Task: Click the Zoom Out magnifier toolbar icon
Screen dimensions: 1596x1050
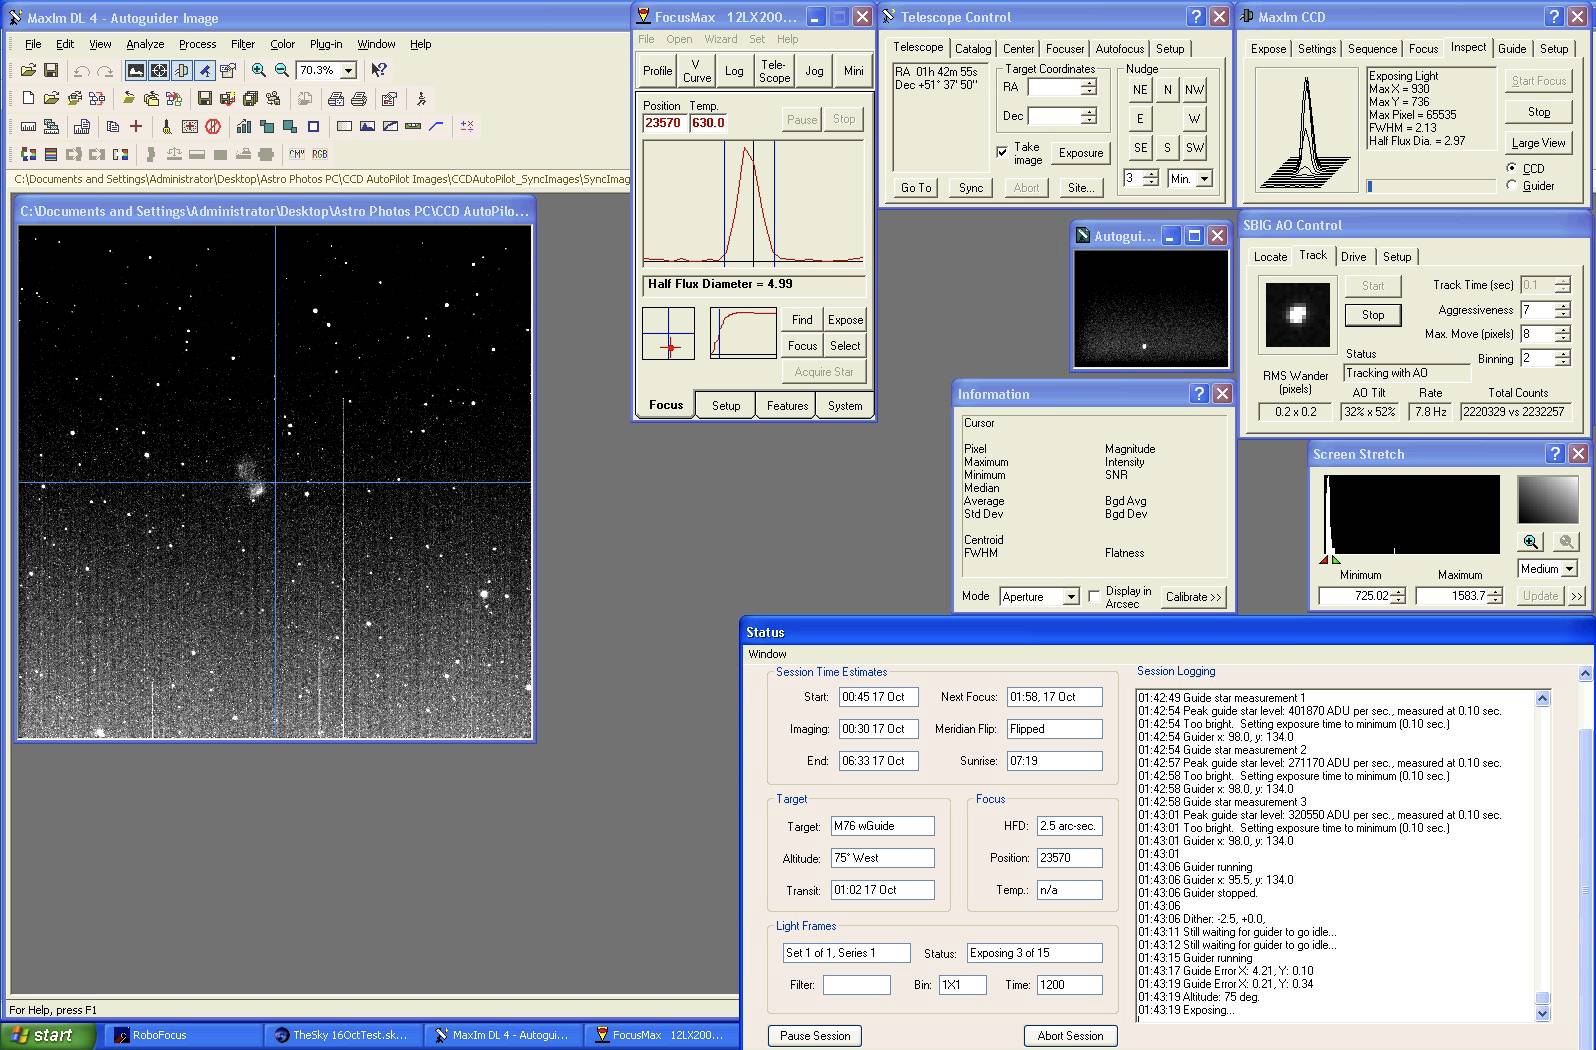Action: (x=282, y=70)
